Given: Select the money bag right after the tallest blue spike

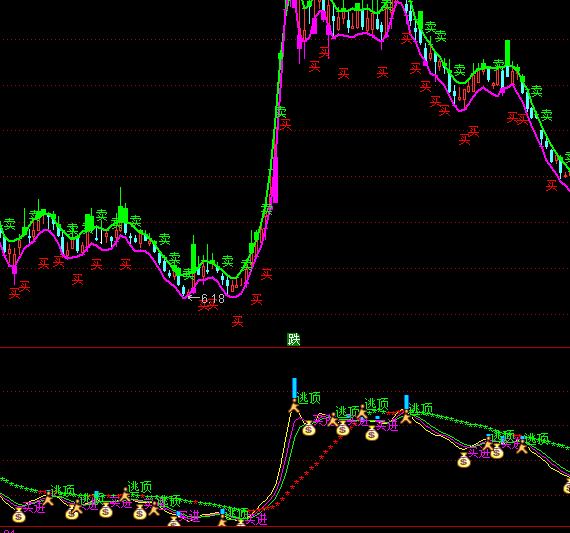Looking at the screenshot, I should [x=309, y=429].
